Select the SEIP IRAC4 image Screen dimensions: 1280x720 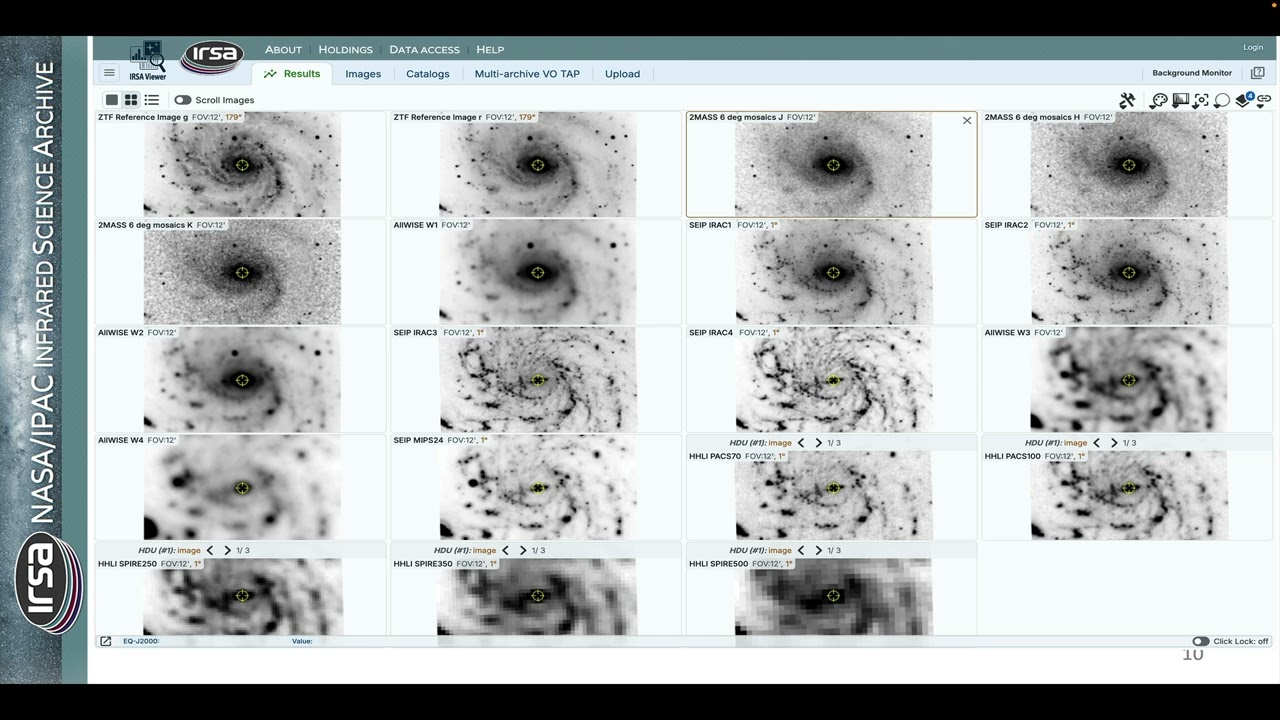pos(833,380)
